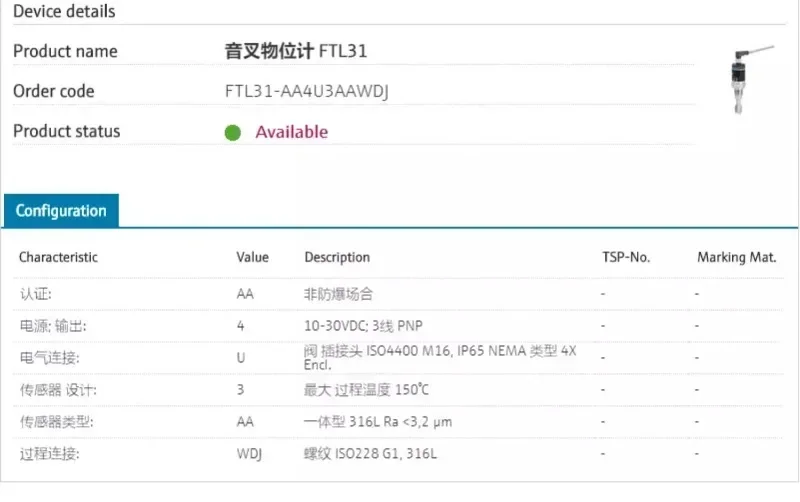
Task: Click the Marking Mat. column header
Action: click(x=737, y=257)
